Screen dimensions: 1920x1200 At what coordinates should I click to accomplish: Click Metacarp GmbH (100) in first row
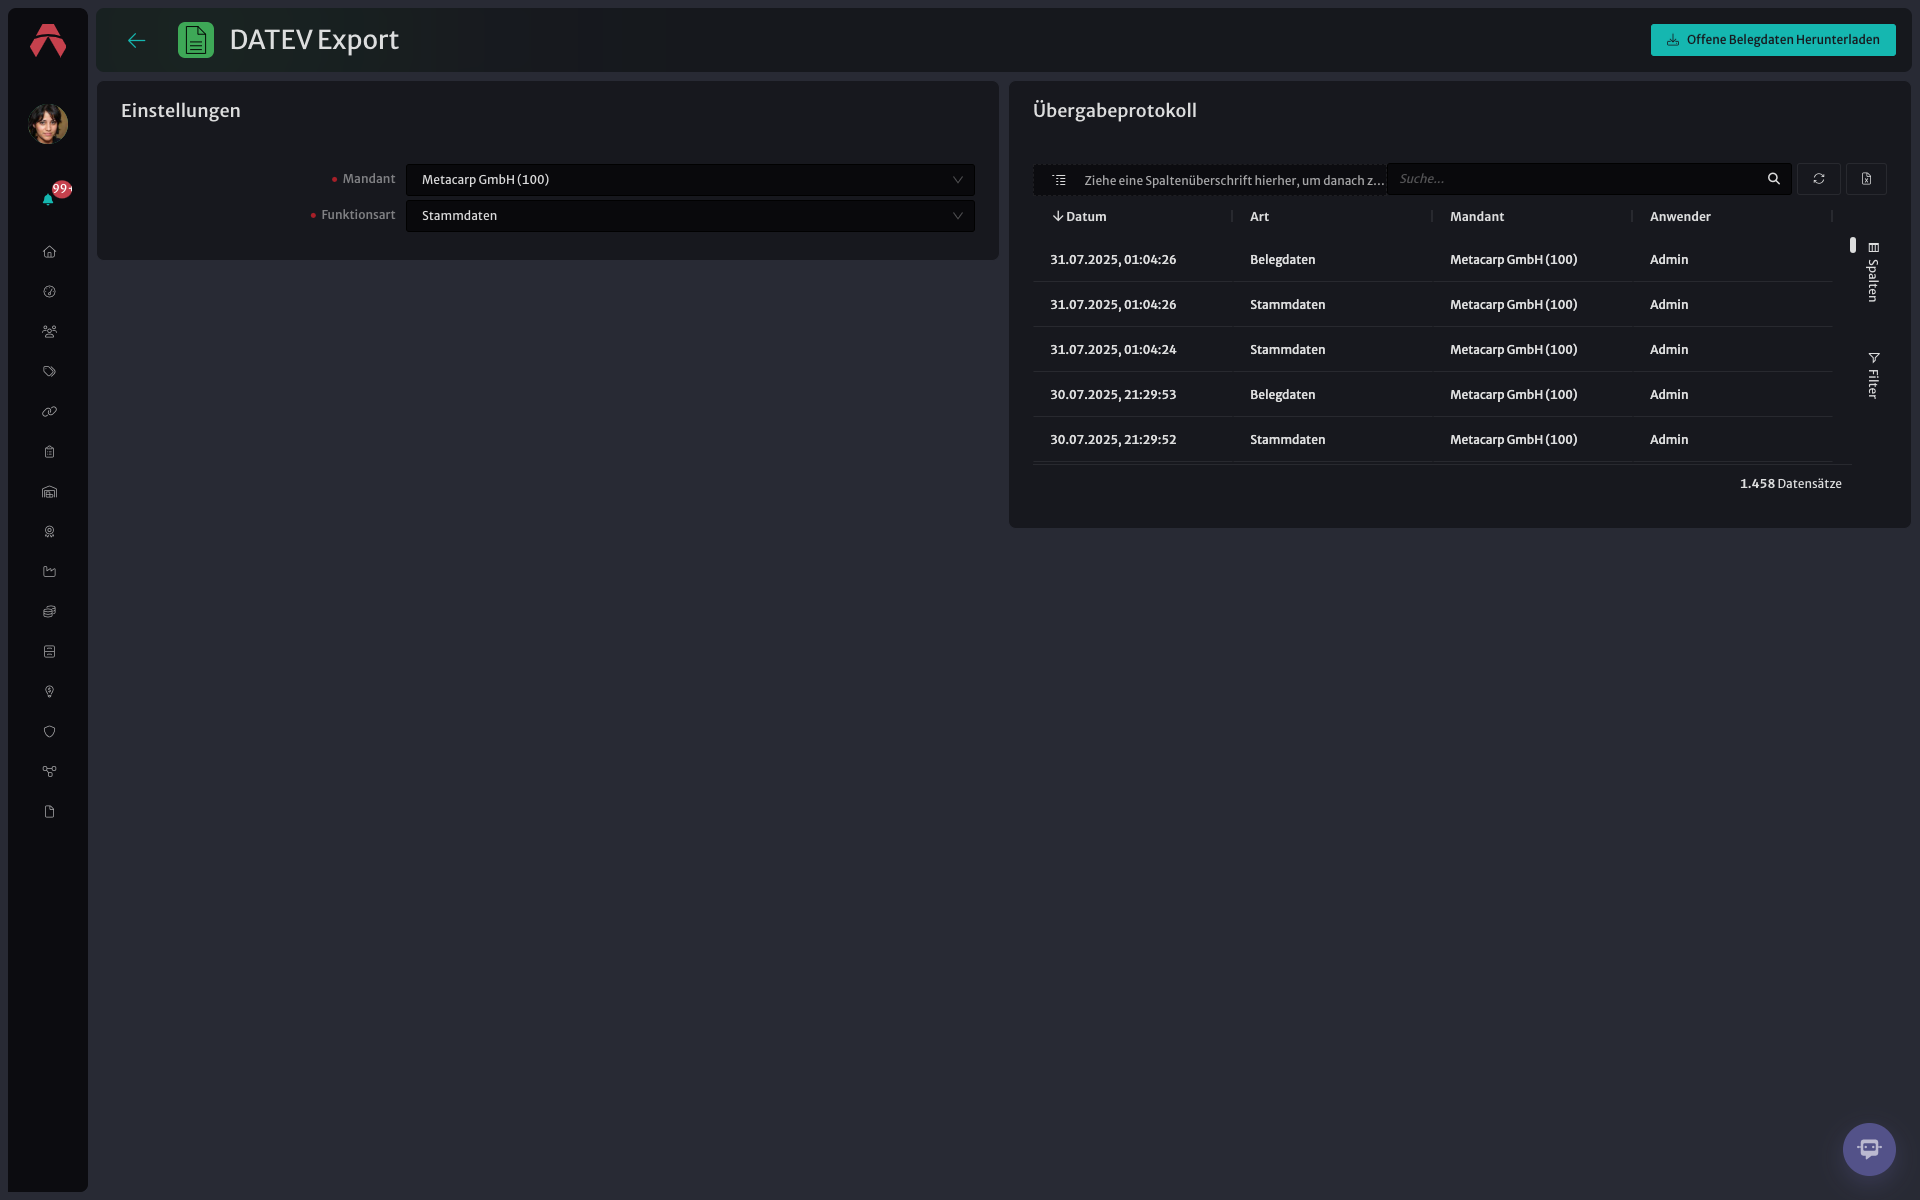point(1513,260)
